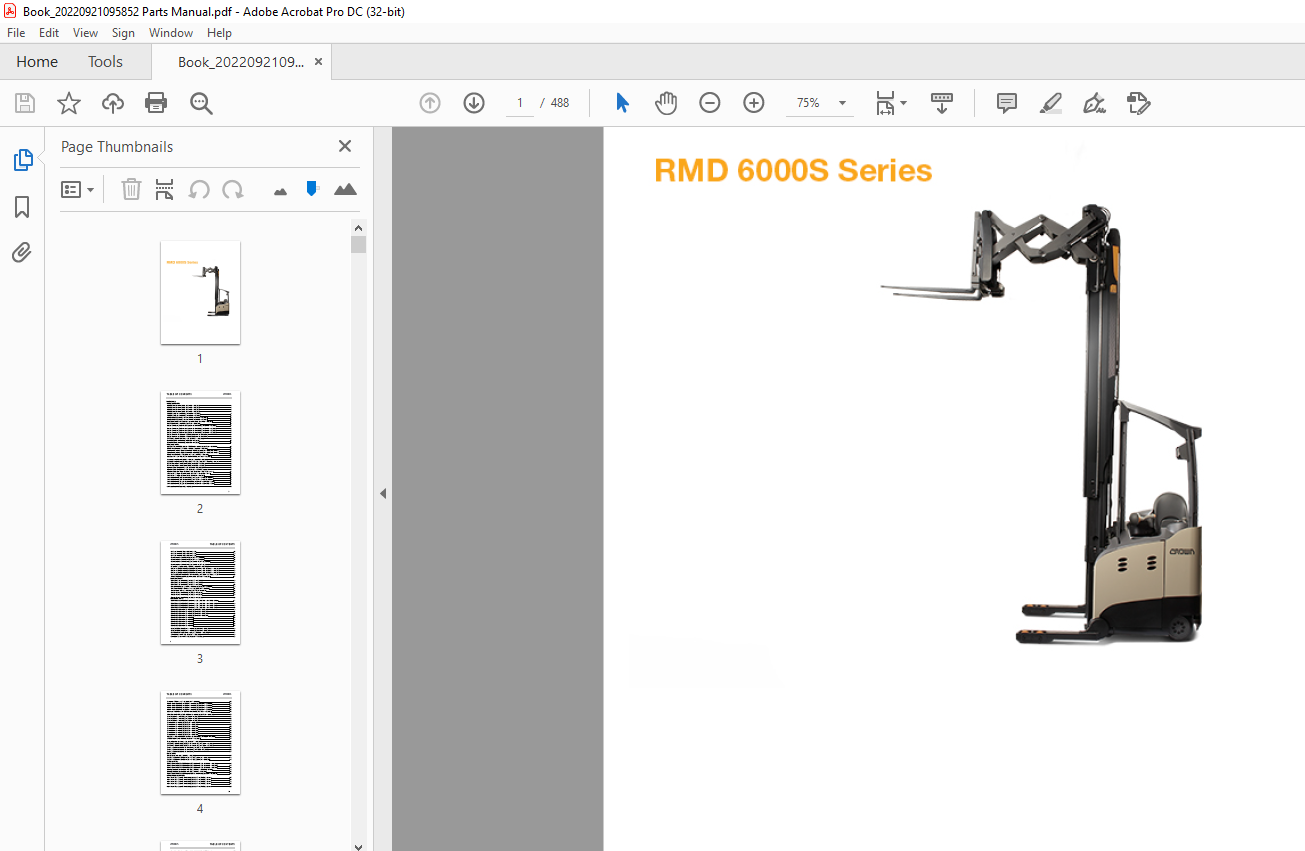The image size is (1305, 851).
Task: Open Bookmarks sidebar panel
Action: (x=22, y=207)
